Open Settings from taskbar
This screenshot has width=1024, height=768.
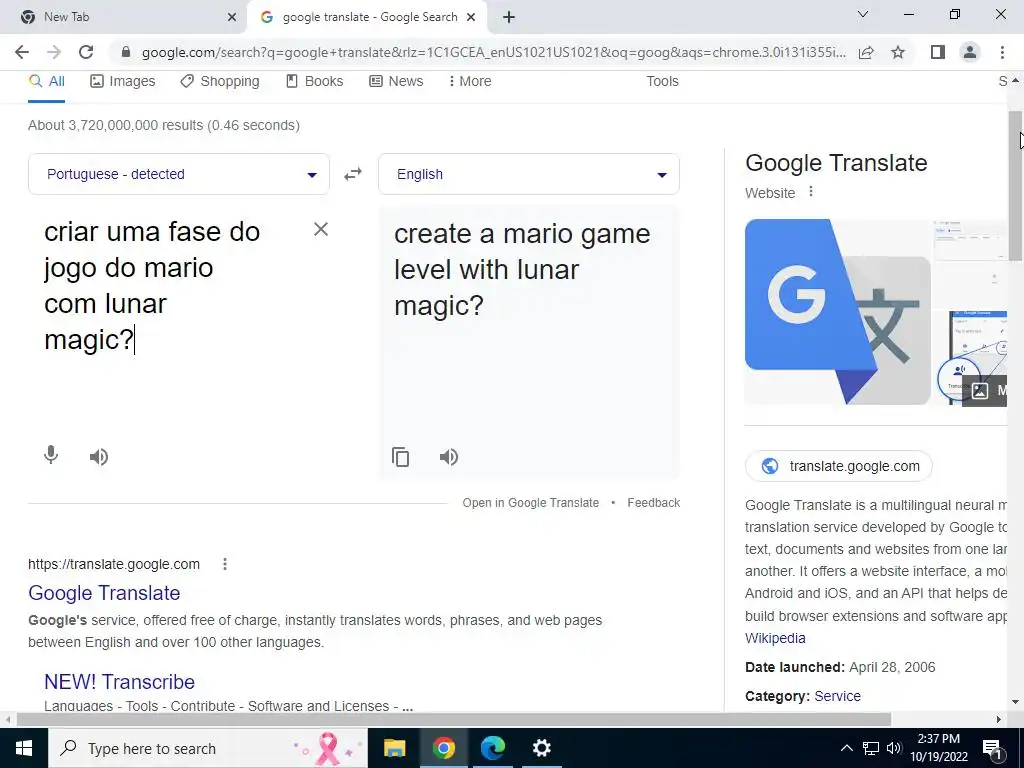(541, 748)
